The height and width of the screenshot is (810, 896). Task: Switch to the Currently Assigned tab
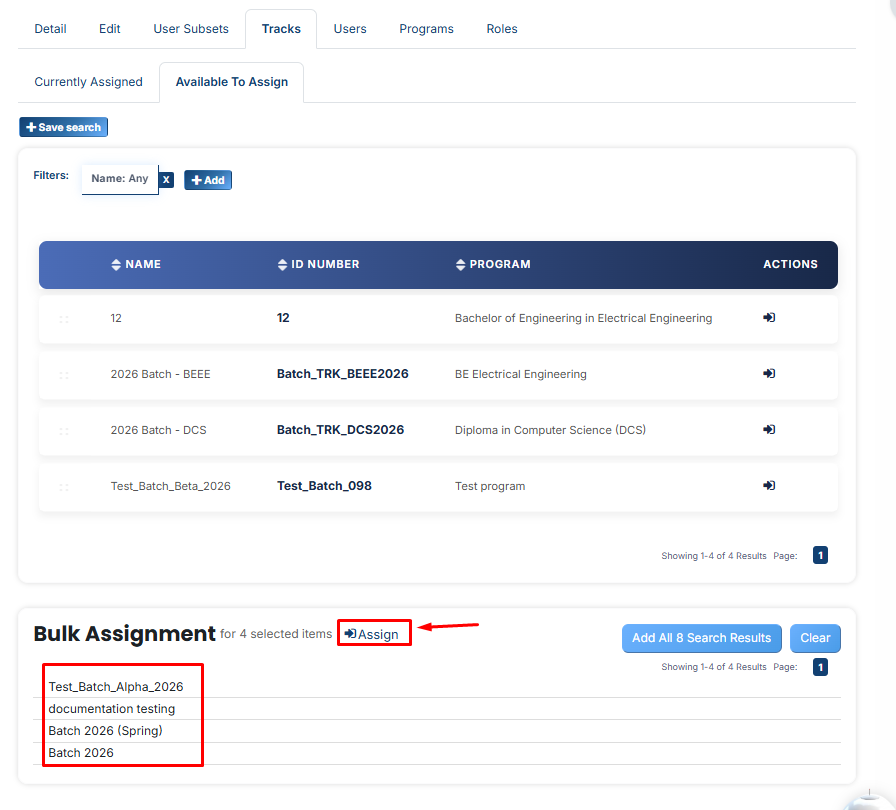[x=89, y=82]
